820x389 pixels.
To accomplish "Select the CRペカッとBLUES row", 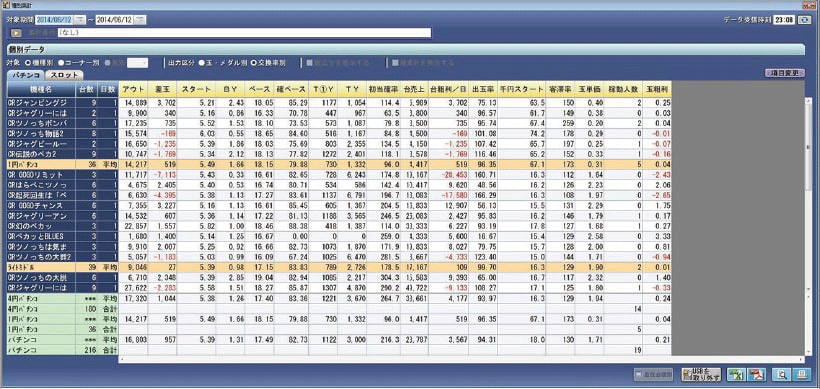I will (339, 236).
